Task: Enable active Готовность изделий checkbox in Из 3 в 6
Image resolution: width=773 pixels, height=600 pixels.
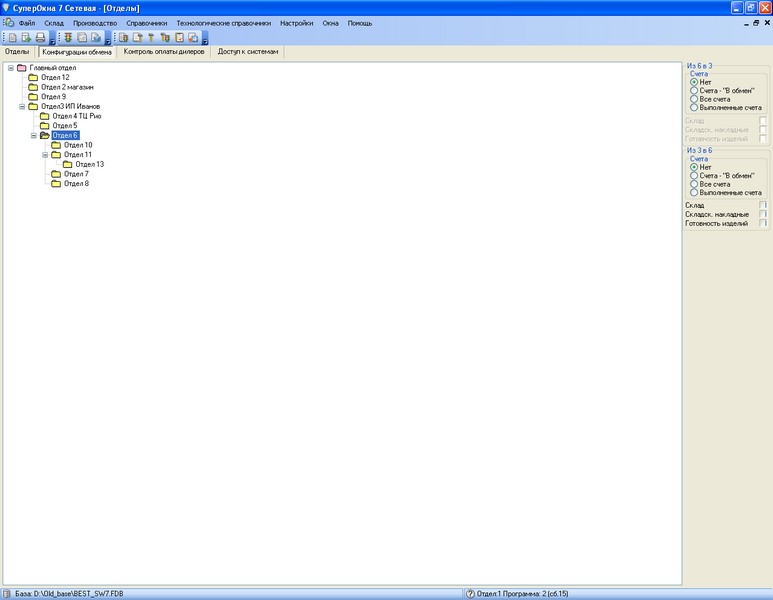Action: click(x=763, y=223)
